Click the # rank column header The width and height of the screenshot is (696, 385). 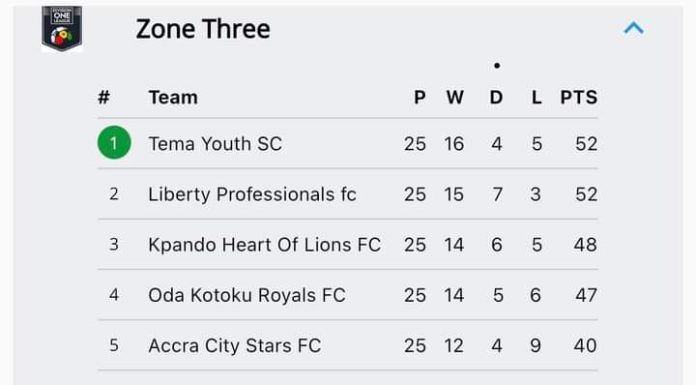(104, 97)
